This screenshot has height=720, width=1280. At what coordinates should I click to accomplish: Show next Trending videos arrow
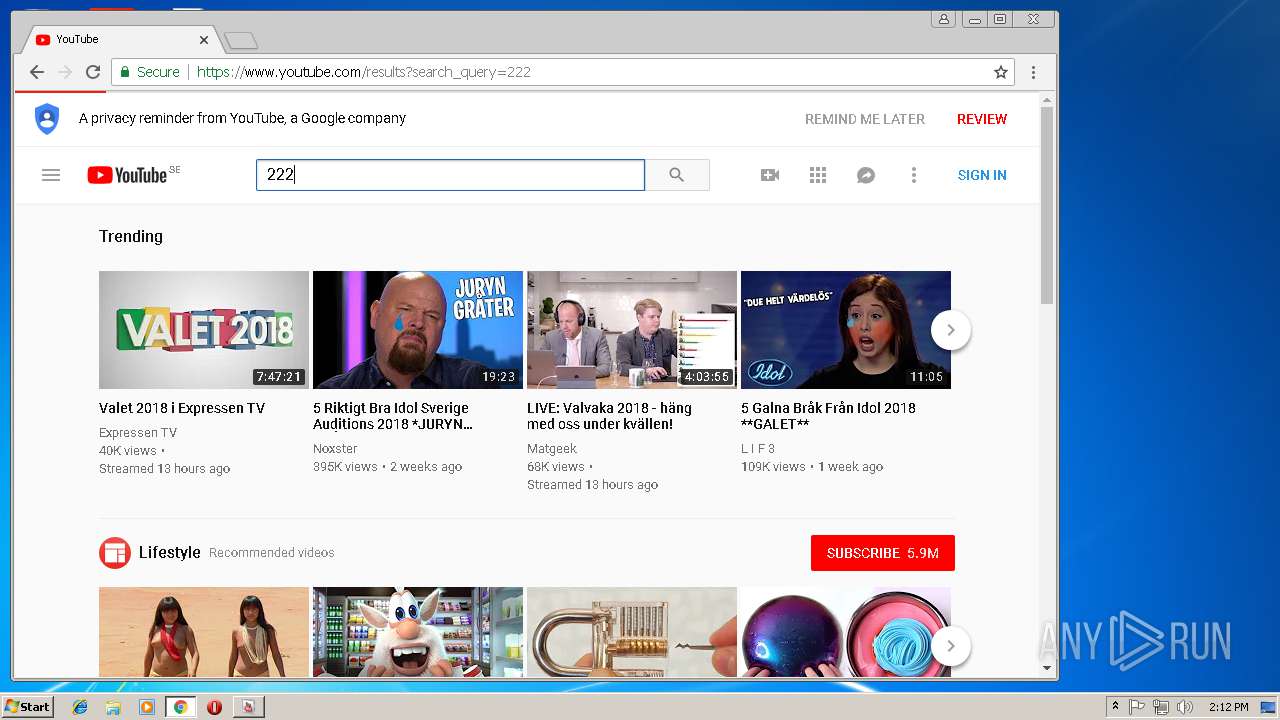pyautogui.click(x=951, y=330)
